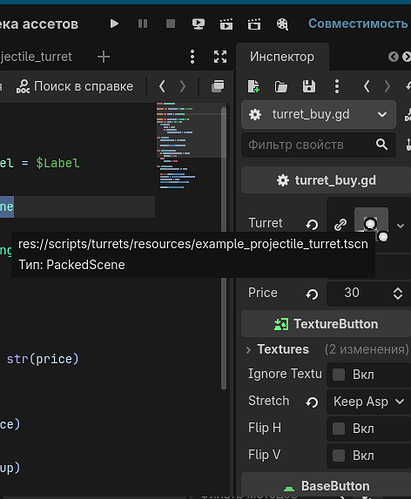Click the Price value field 30

coord(352,293)
